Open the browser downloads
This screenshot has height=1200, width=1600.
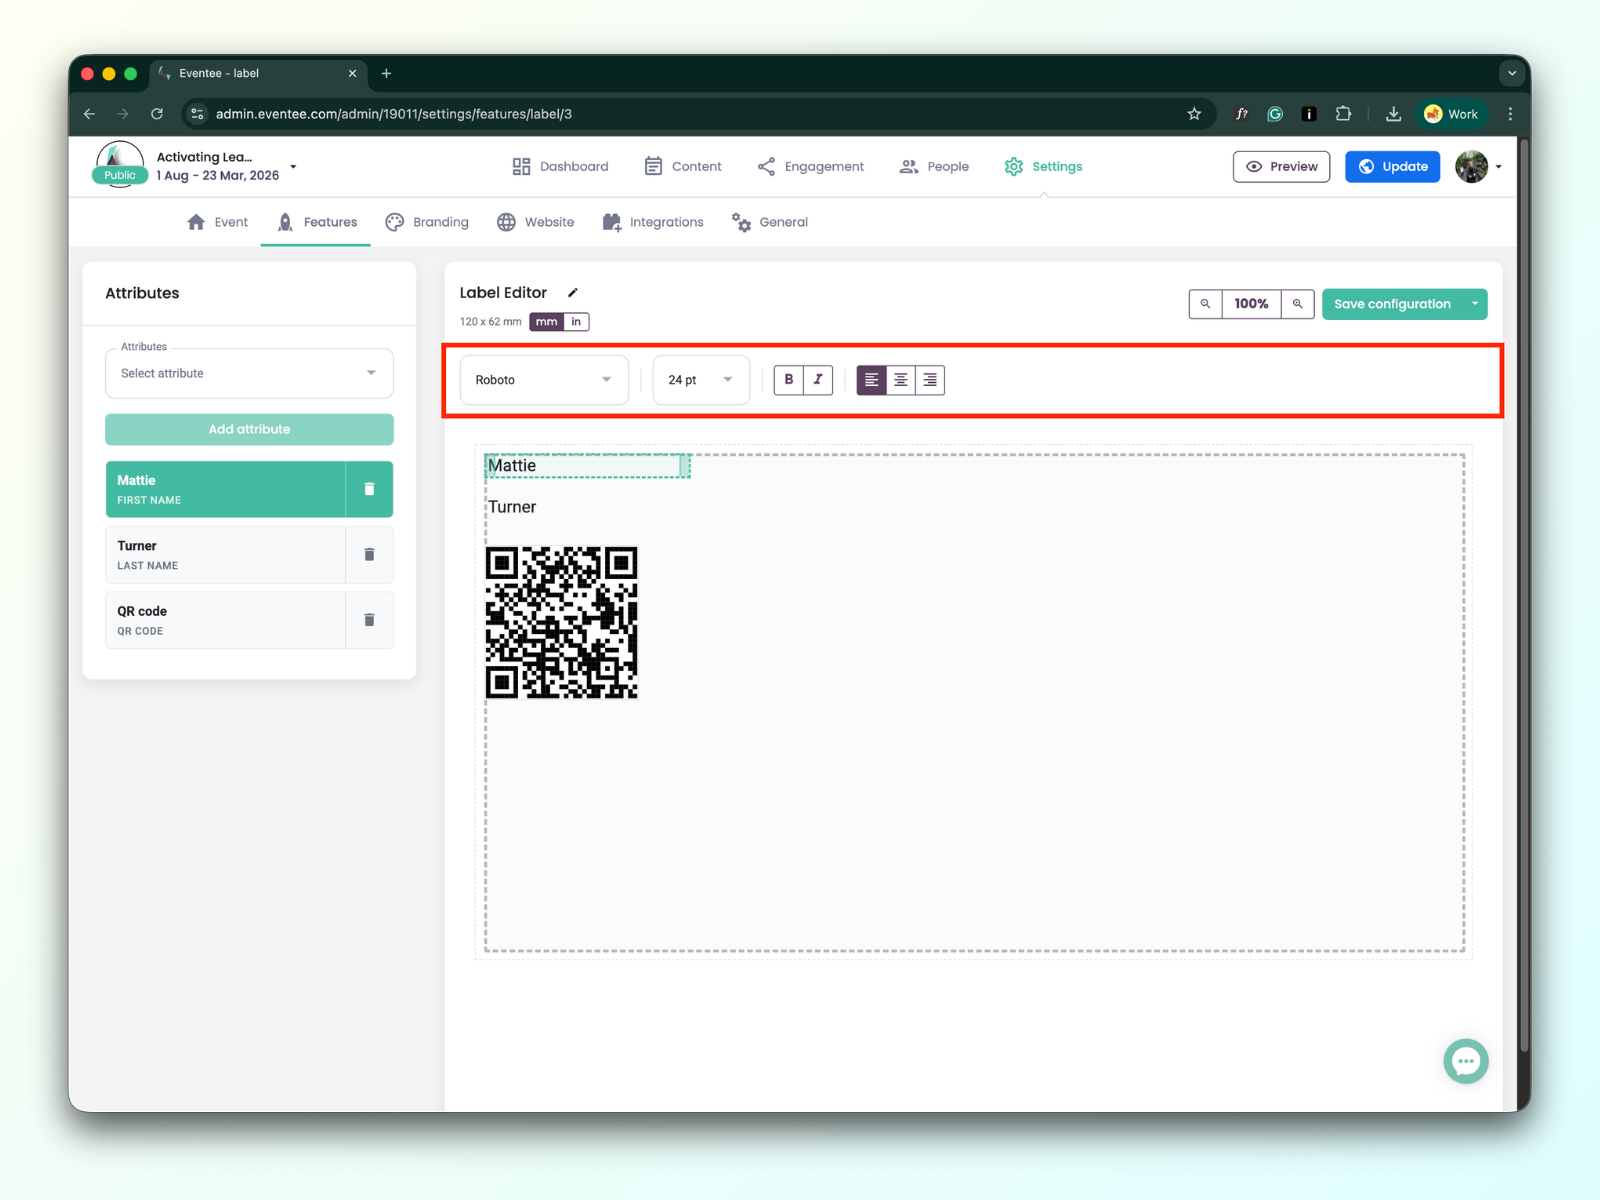[x=1393, y=114]
